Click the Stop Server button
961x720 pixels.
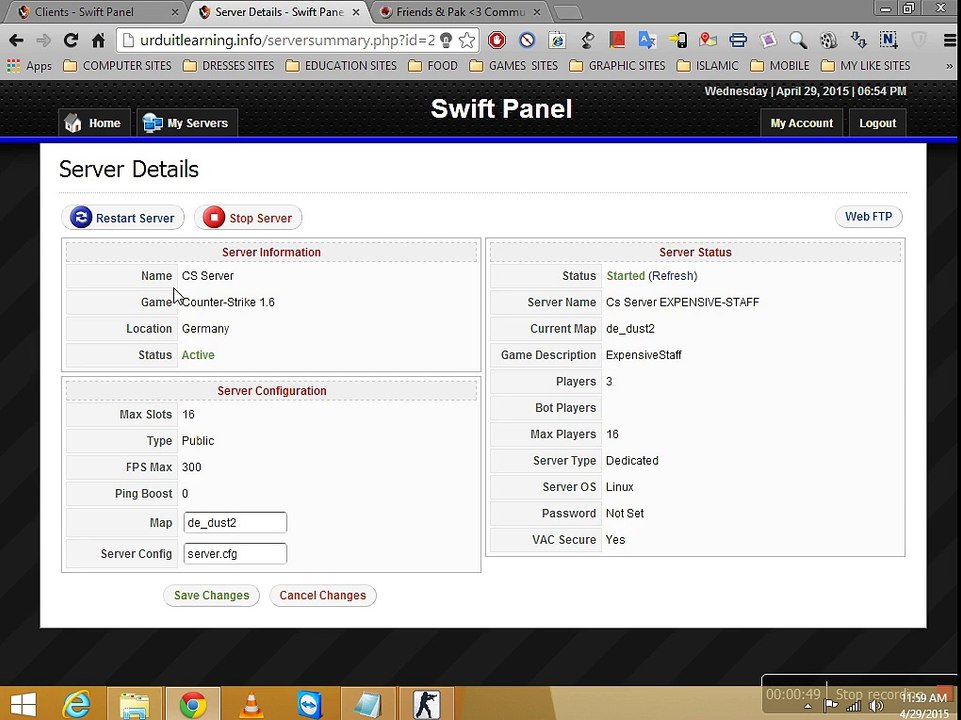(248, 218)
